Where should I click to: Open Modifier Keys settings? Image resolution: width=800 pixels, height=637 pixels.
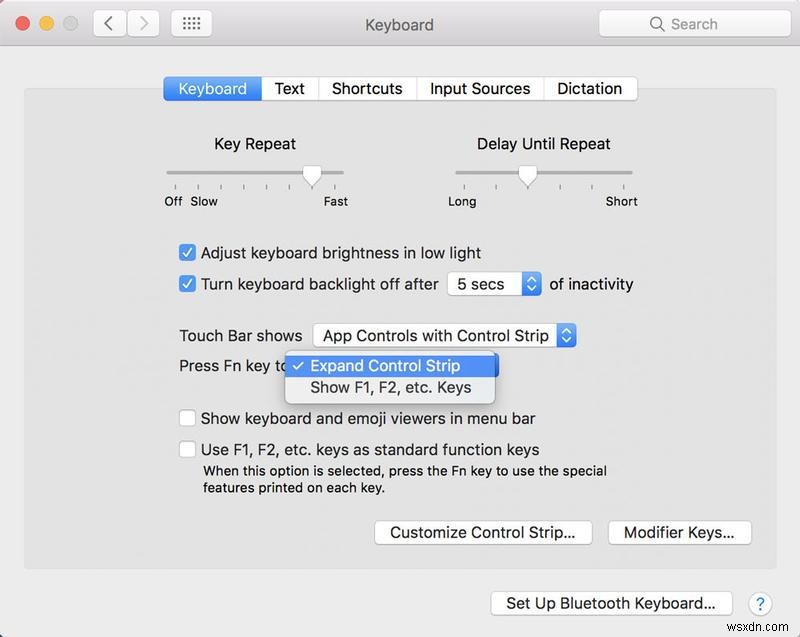point(680,533)
